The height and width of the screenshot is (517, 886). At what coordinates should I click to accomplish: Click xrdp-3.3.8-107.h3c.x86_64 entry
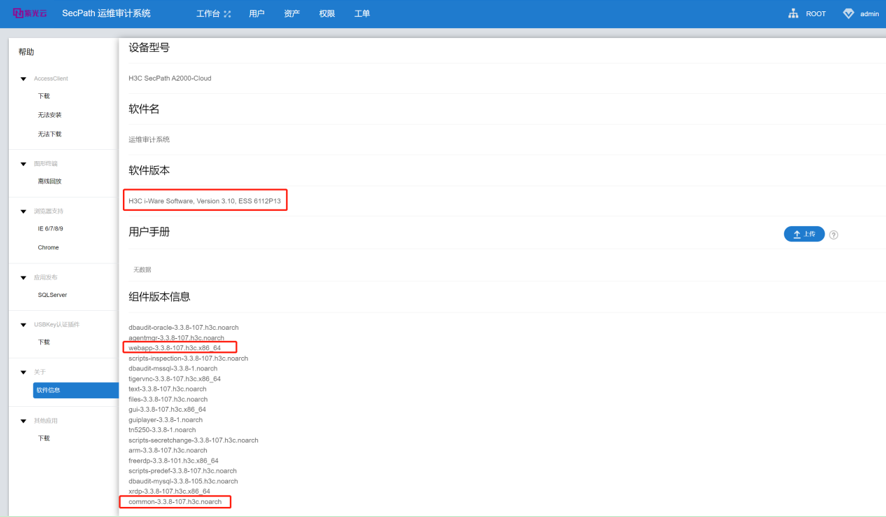point(169,492)
